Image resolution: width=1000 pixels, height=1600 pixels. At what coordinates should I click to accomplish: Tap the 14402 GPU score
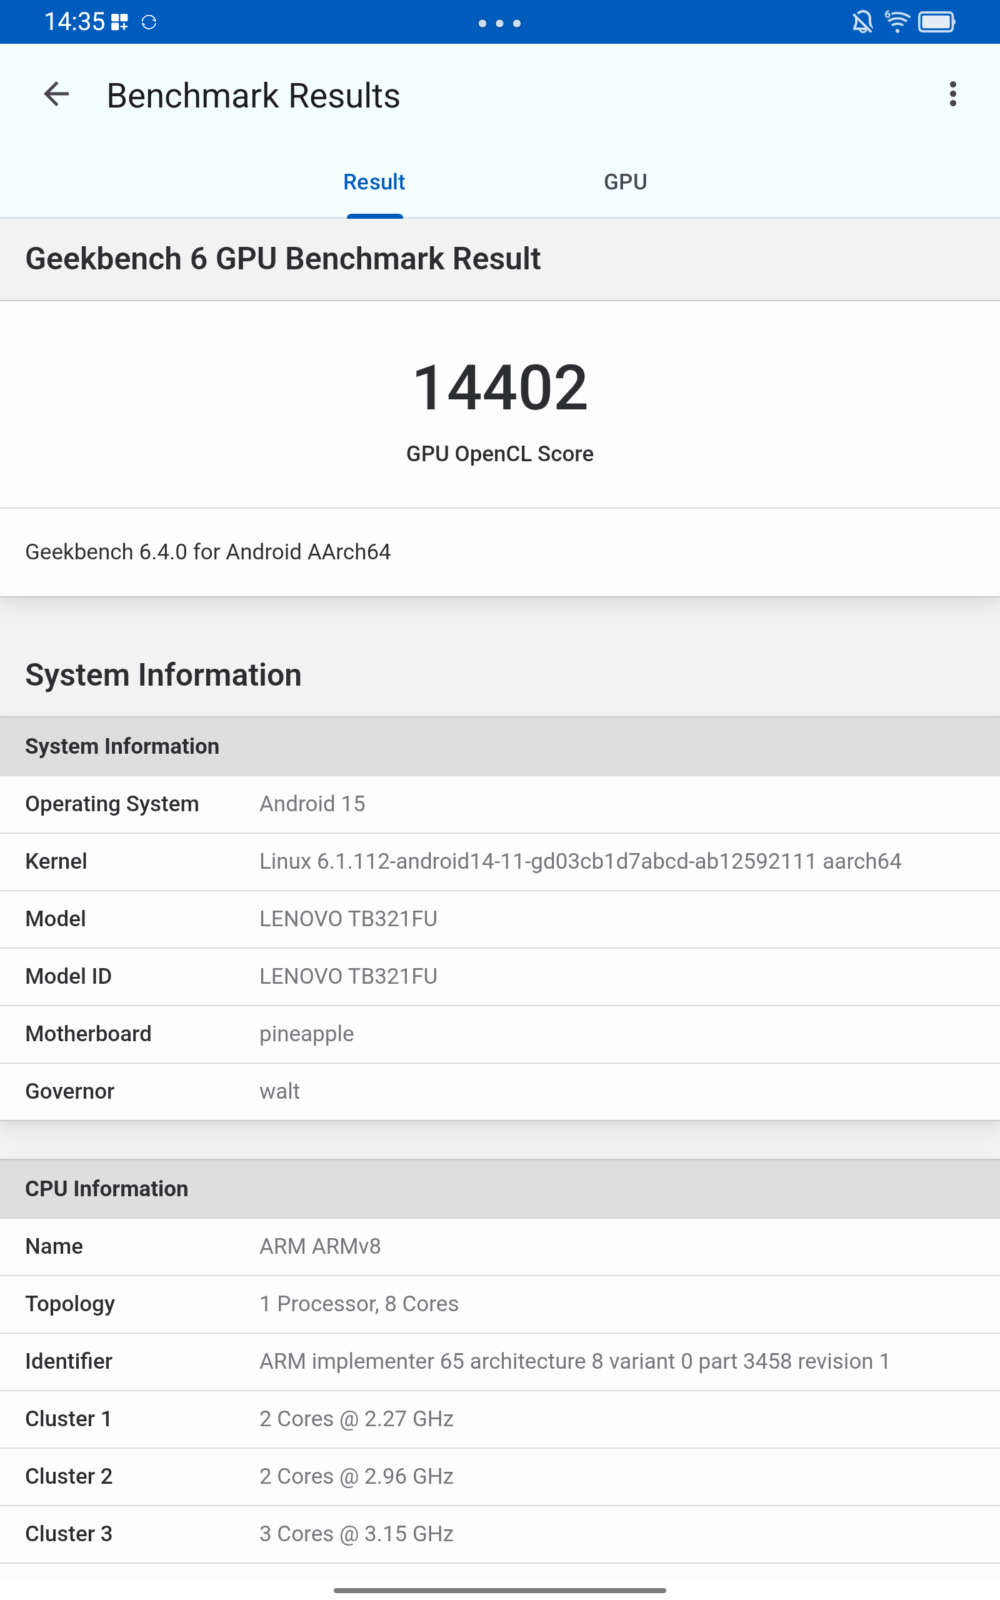(500, 388)
